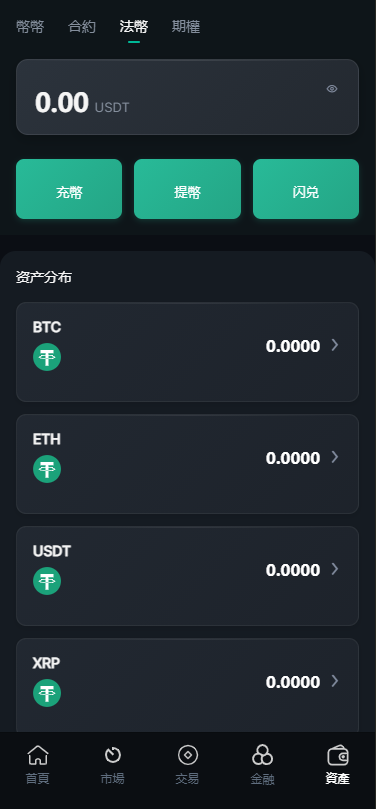The height and width of the screenshot is (809, 376).
Task: Click the Tether icon under BTC
Action: tap(47, 357)
